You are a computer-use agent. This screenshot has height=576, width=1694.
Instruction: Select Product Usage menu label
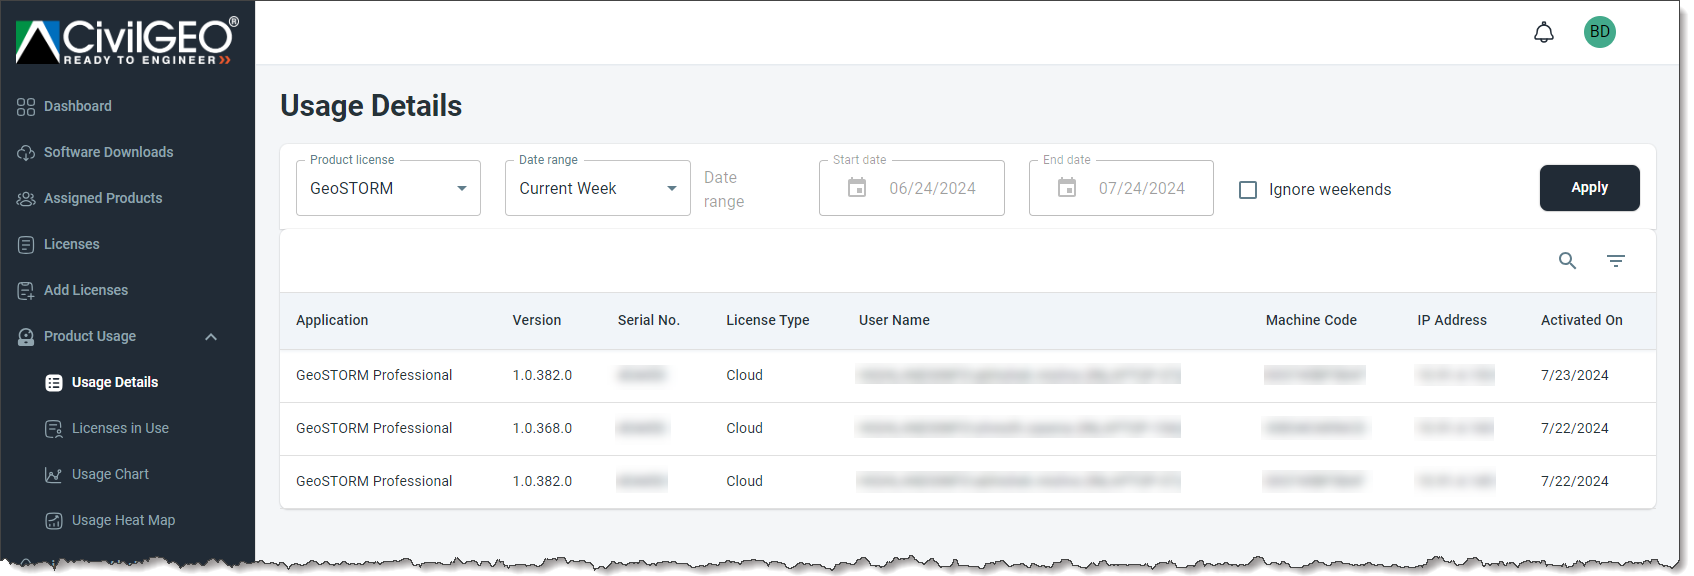(90, 336)
